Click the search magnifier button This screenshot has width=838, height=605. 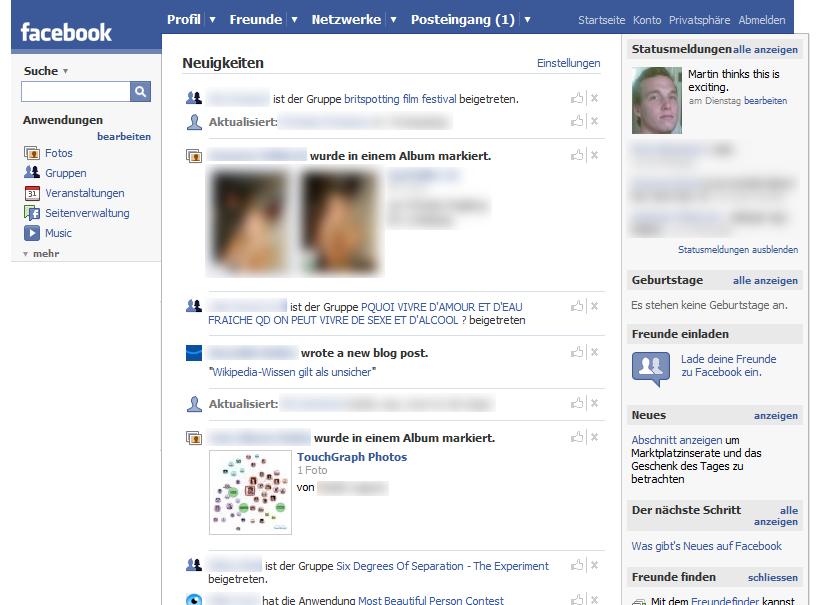point(142,91)
